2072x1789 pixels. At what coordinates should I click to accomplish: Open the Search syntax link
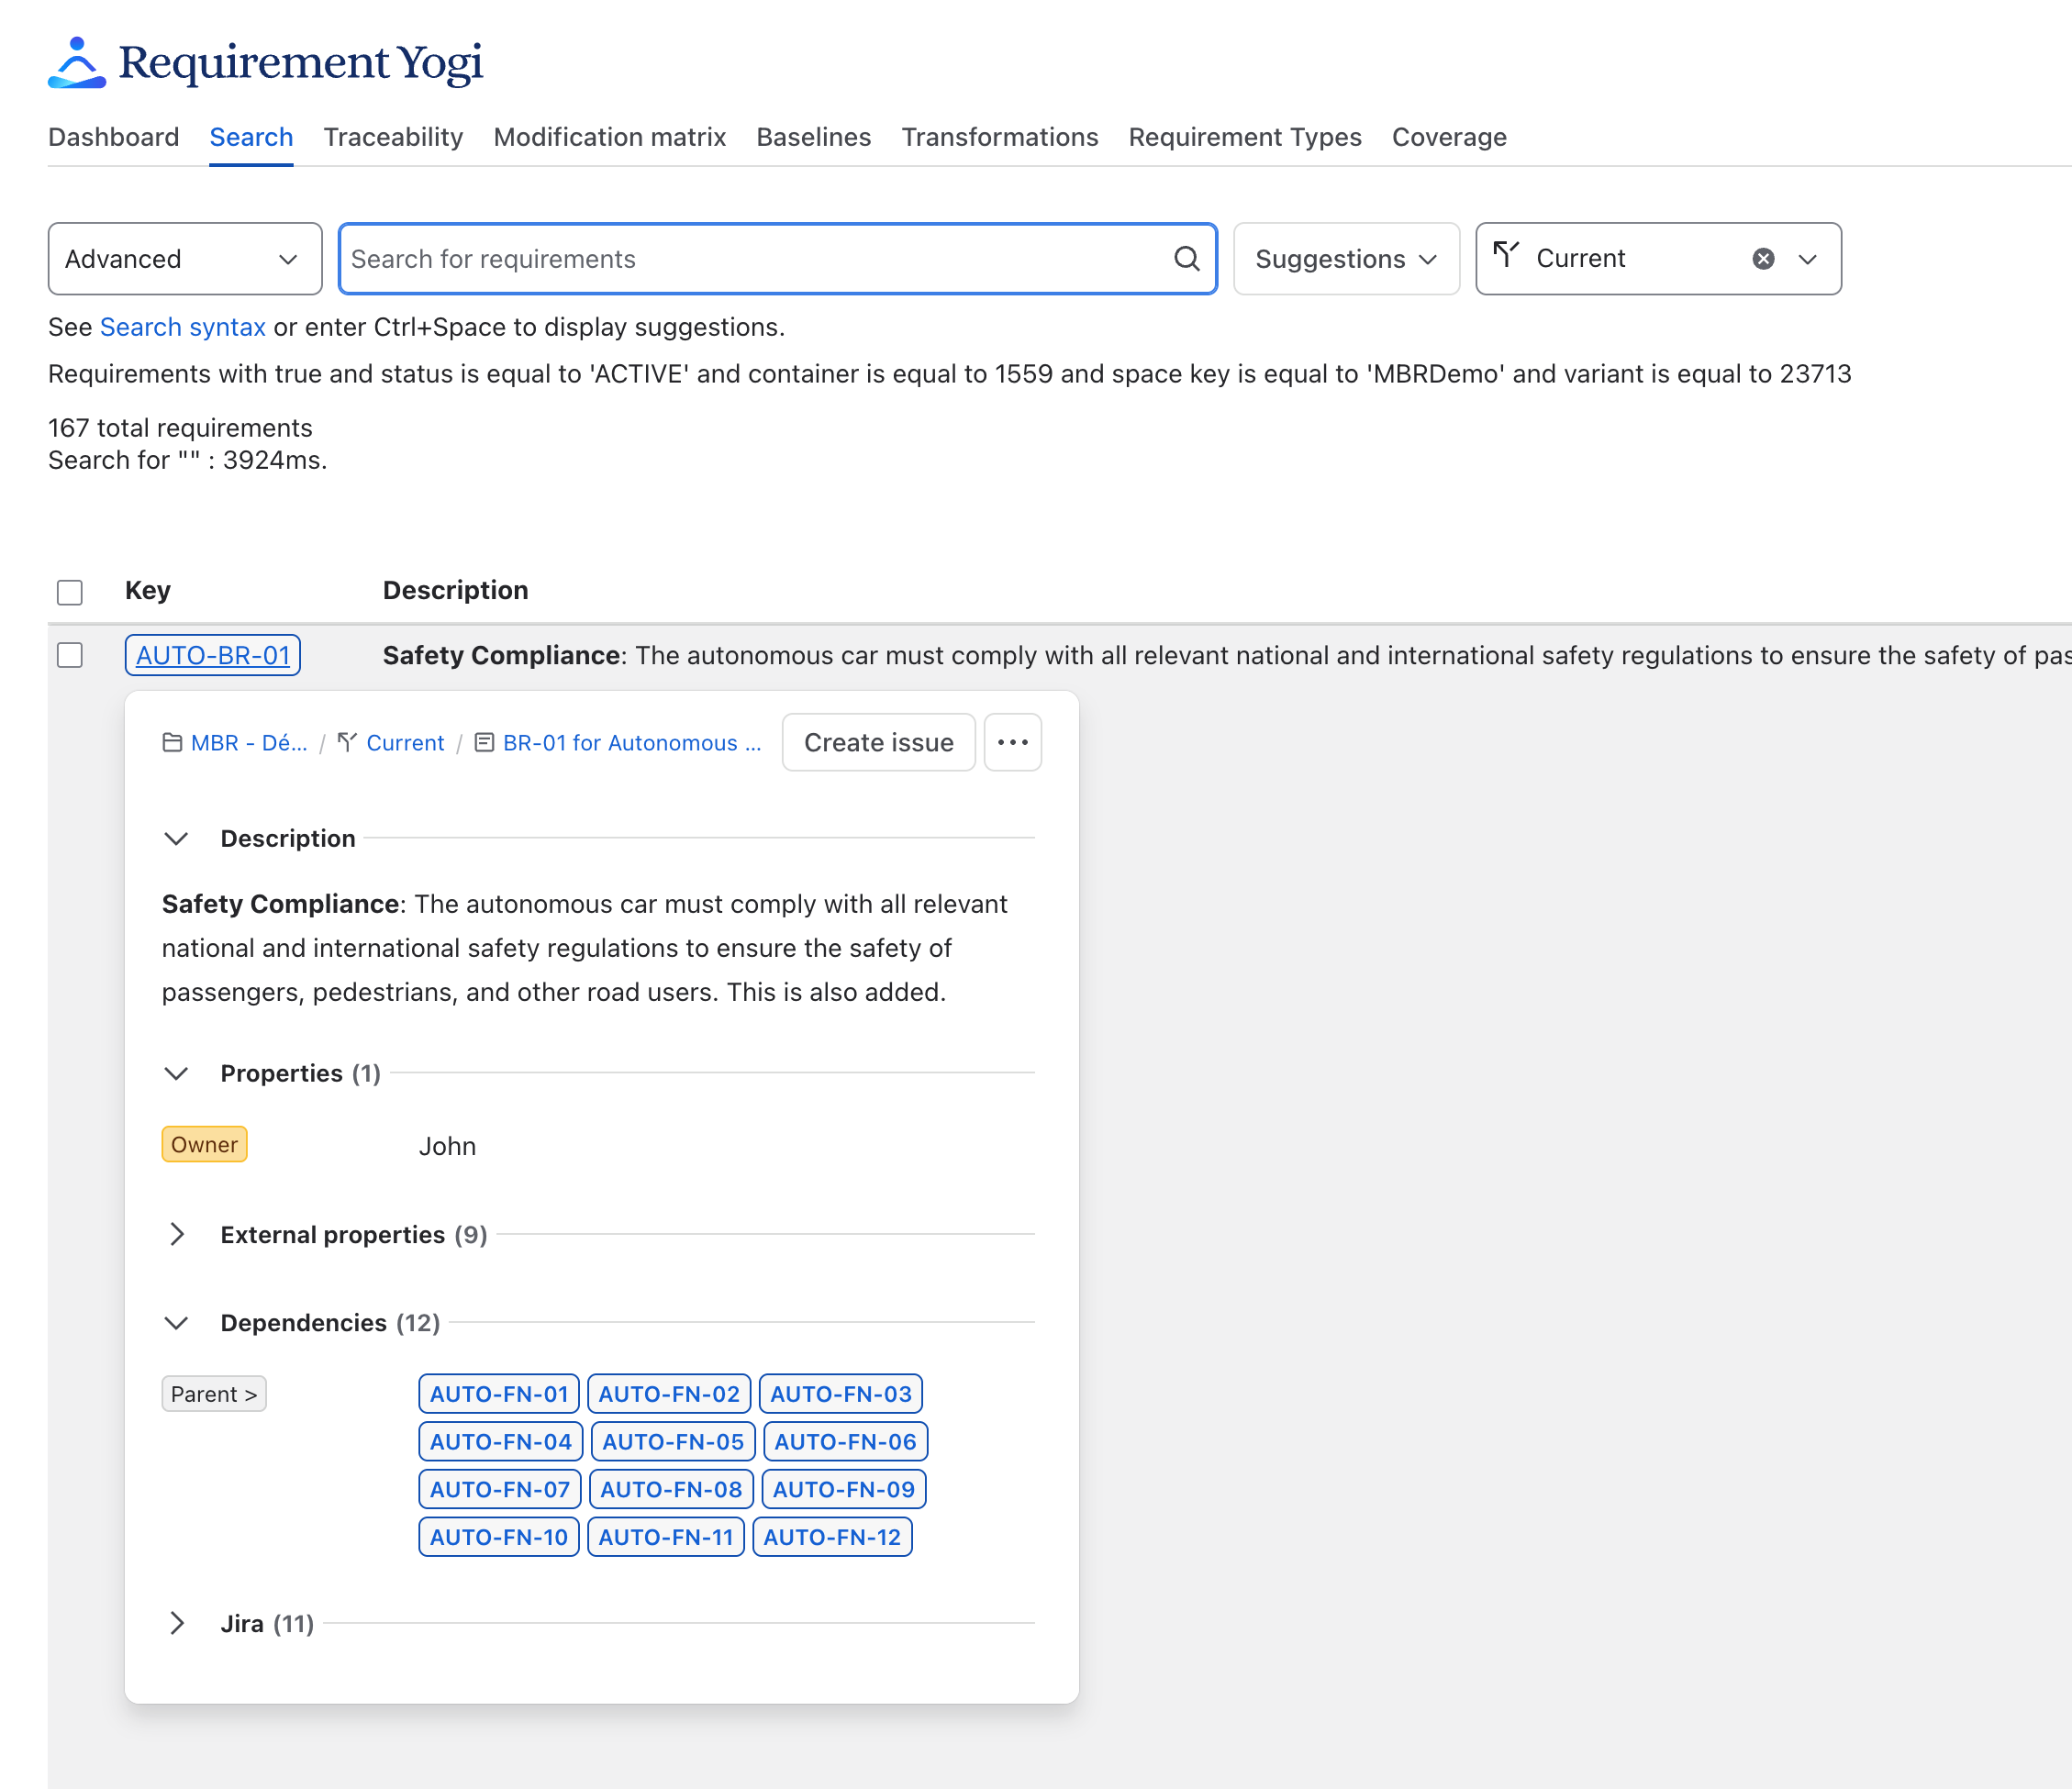(183, 327)
